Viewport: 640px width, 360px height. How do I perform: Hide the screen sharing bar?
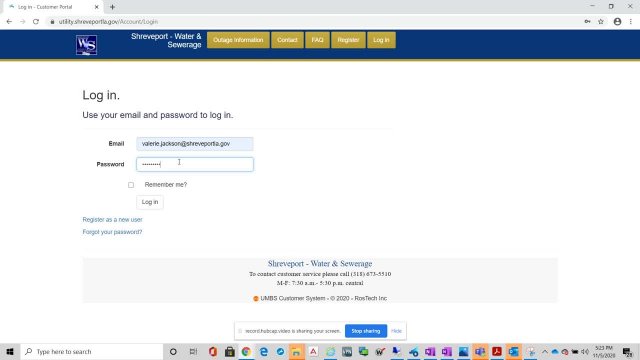396,331
